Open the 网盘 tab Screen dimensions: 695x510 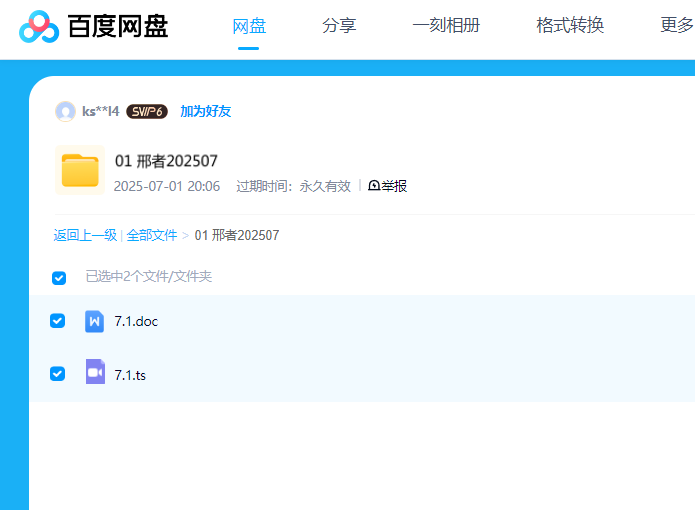click(249, 26)
